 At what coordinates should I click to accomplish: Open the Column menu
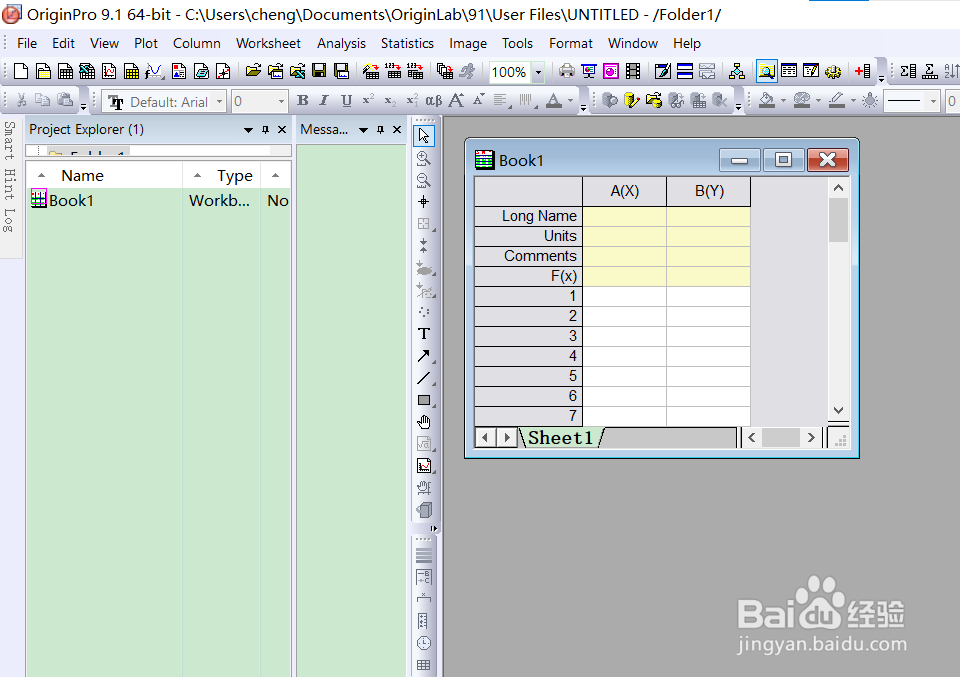pos(197,43)
